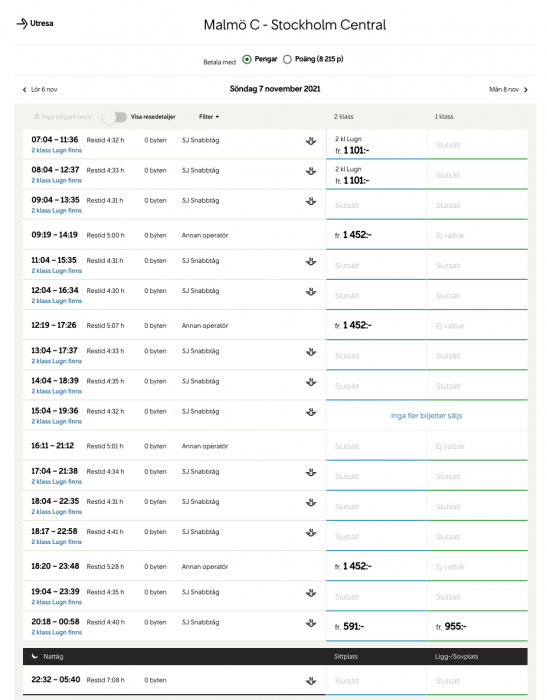Screen dimensions: 547x700
Task: Click the 2 klass column header
Action: [343, 117]
